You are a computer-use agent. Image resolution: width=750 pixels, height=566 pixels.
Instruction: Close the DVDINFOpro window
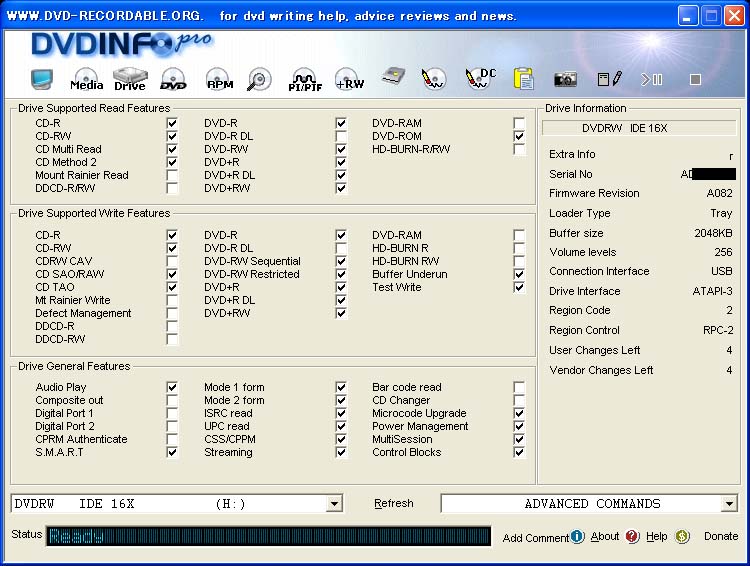734,16
